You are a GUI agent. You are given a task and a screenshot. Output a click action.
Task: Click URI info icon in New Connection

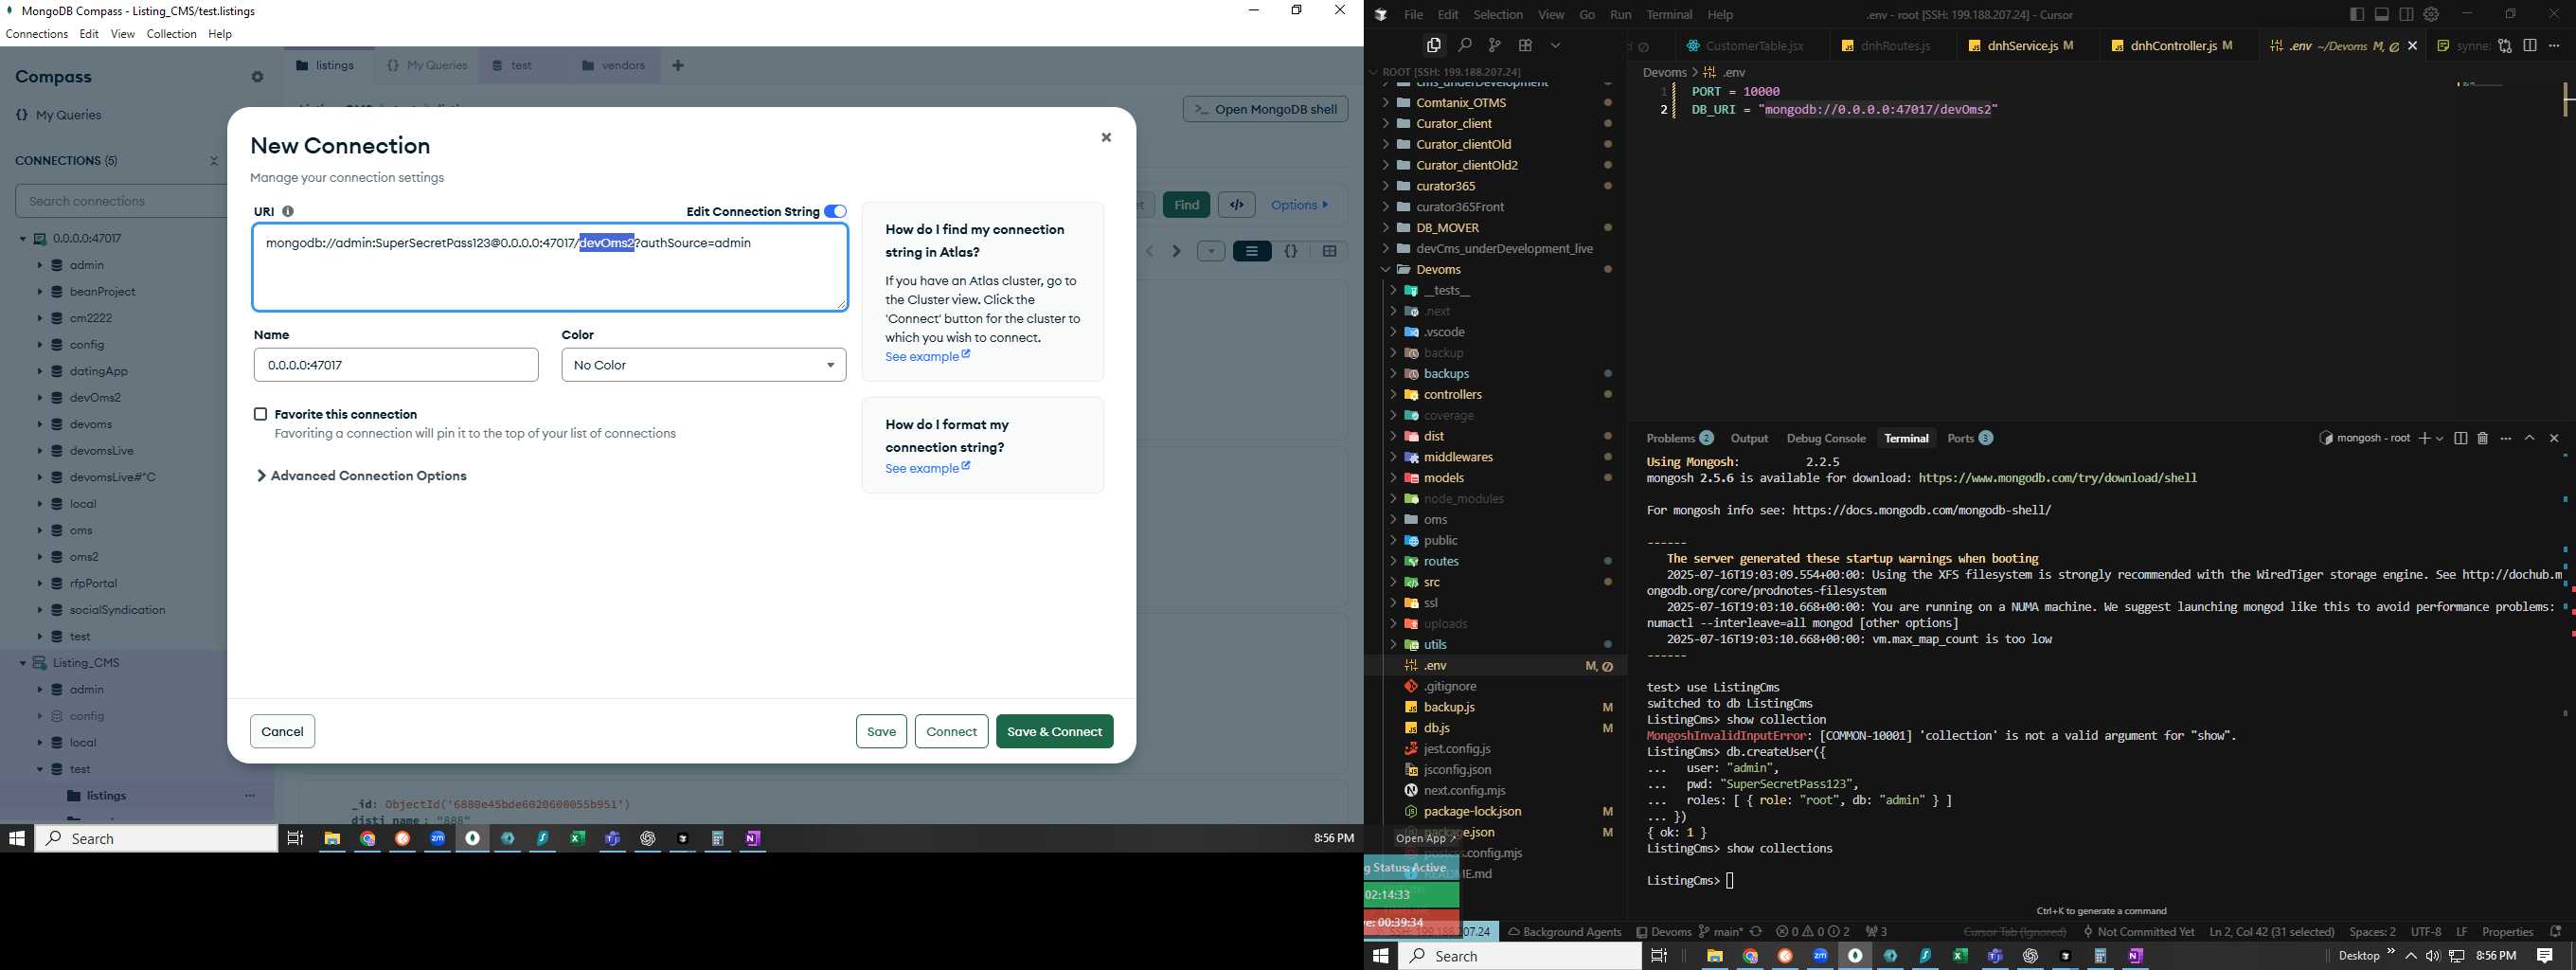point(288,211)
